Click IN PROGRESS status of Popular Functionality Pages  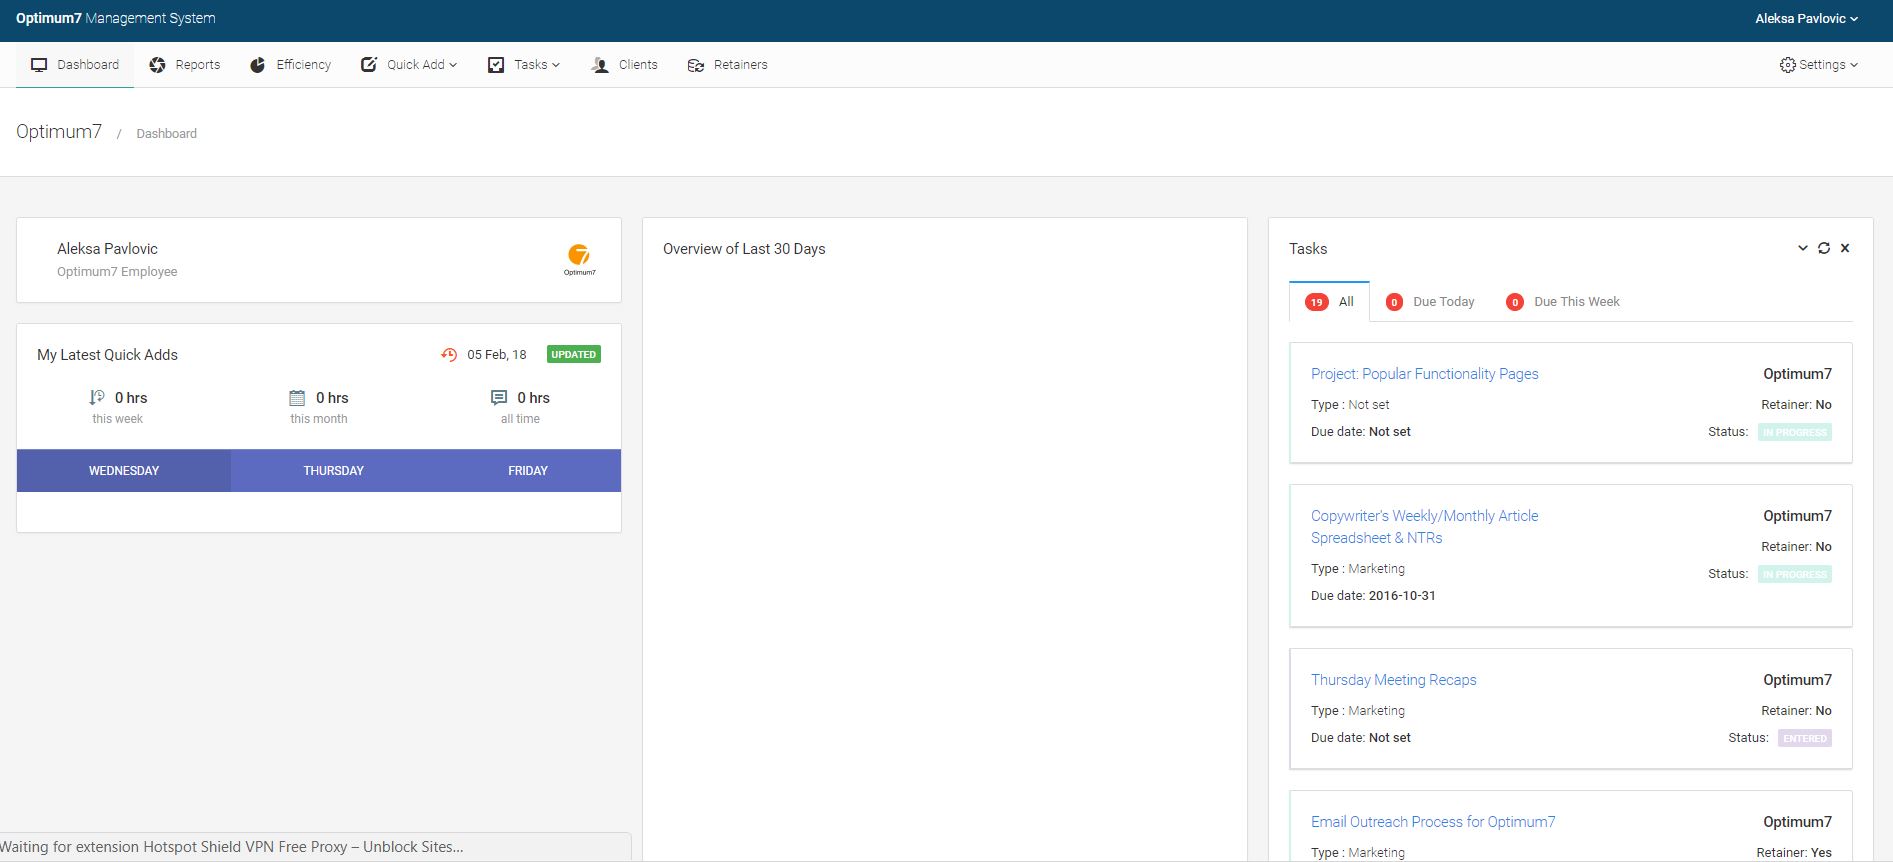pyautogui.click(x=1795, y=432)
